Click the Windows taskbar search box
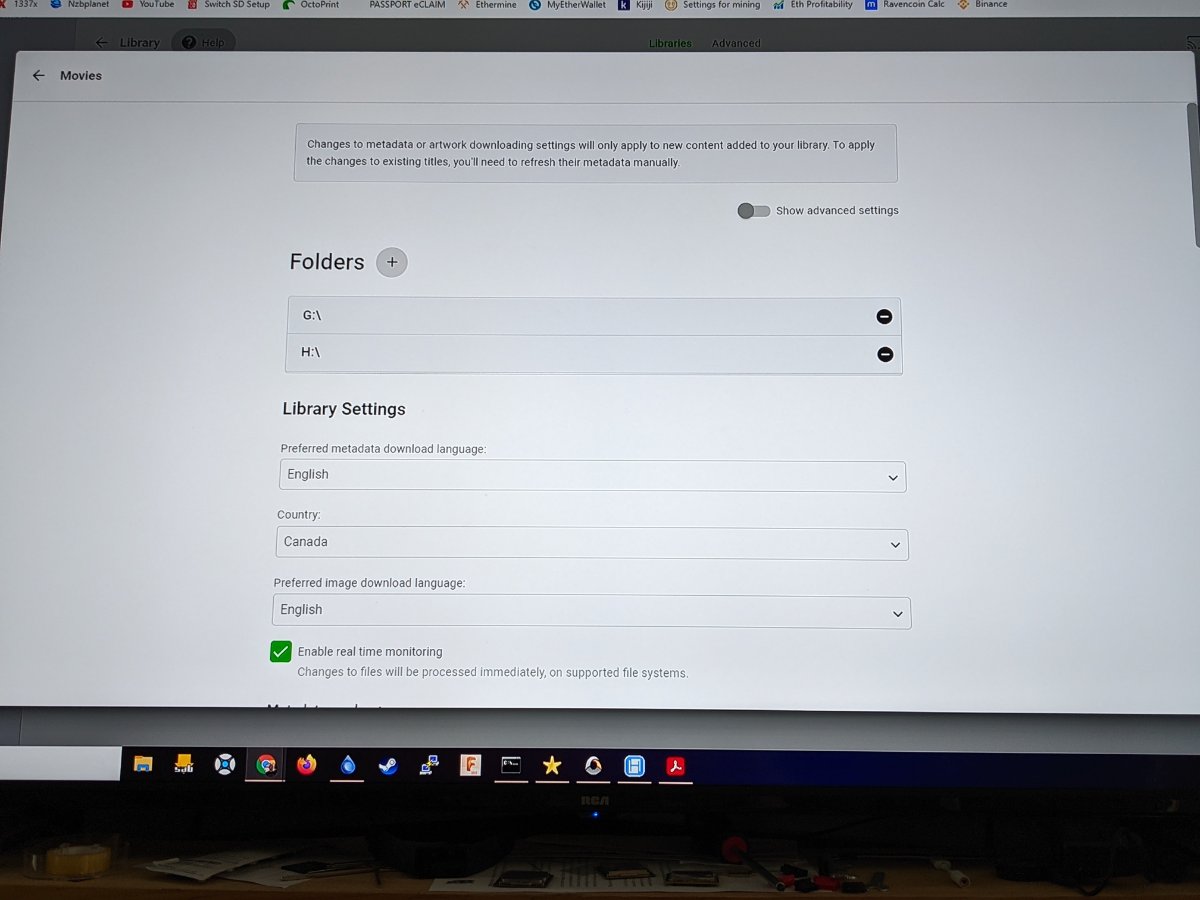Screen dimensions: 1200x900 [x=60, y=763]
